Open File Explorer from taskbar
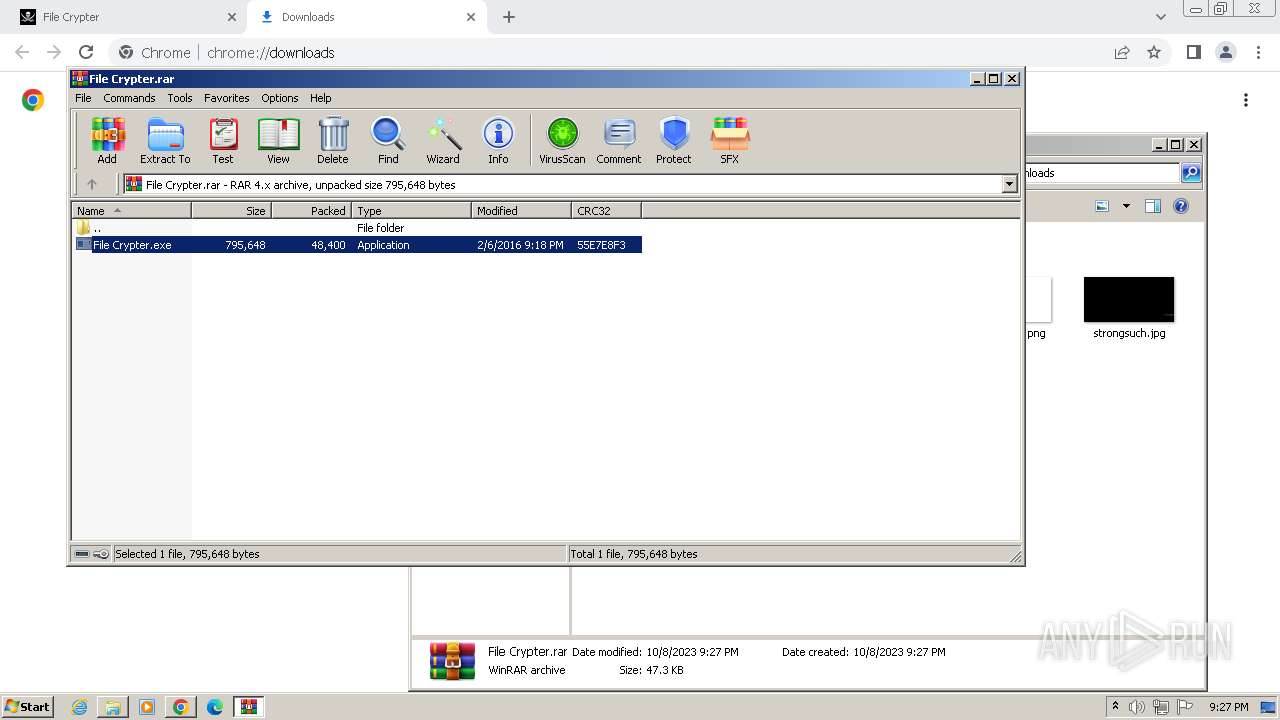Viewport: 1280px width, 720px height. point(113,707)
